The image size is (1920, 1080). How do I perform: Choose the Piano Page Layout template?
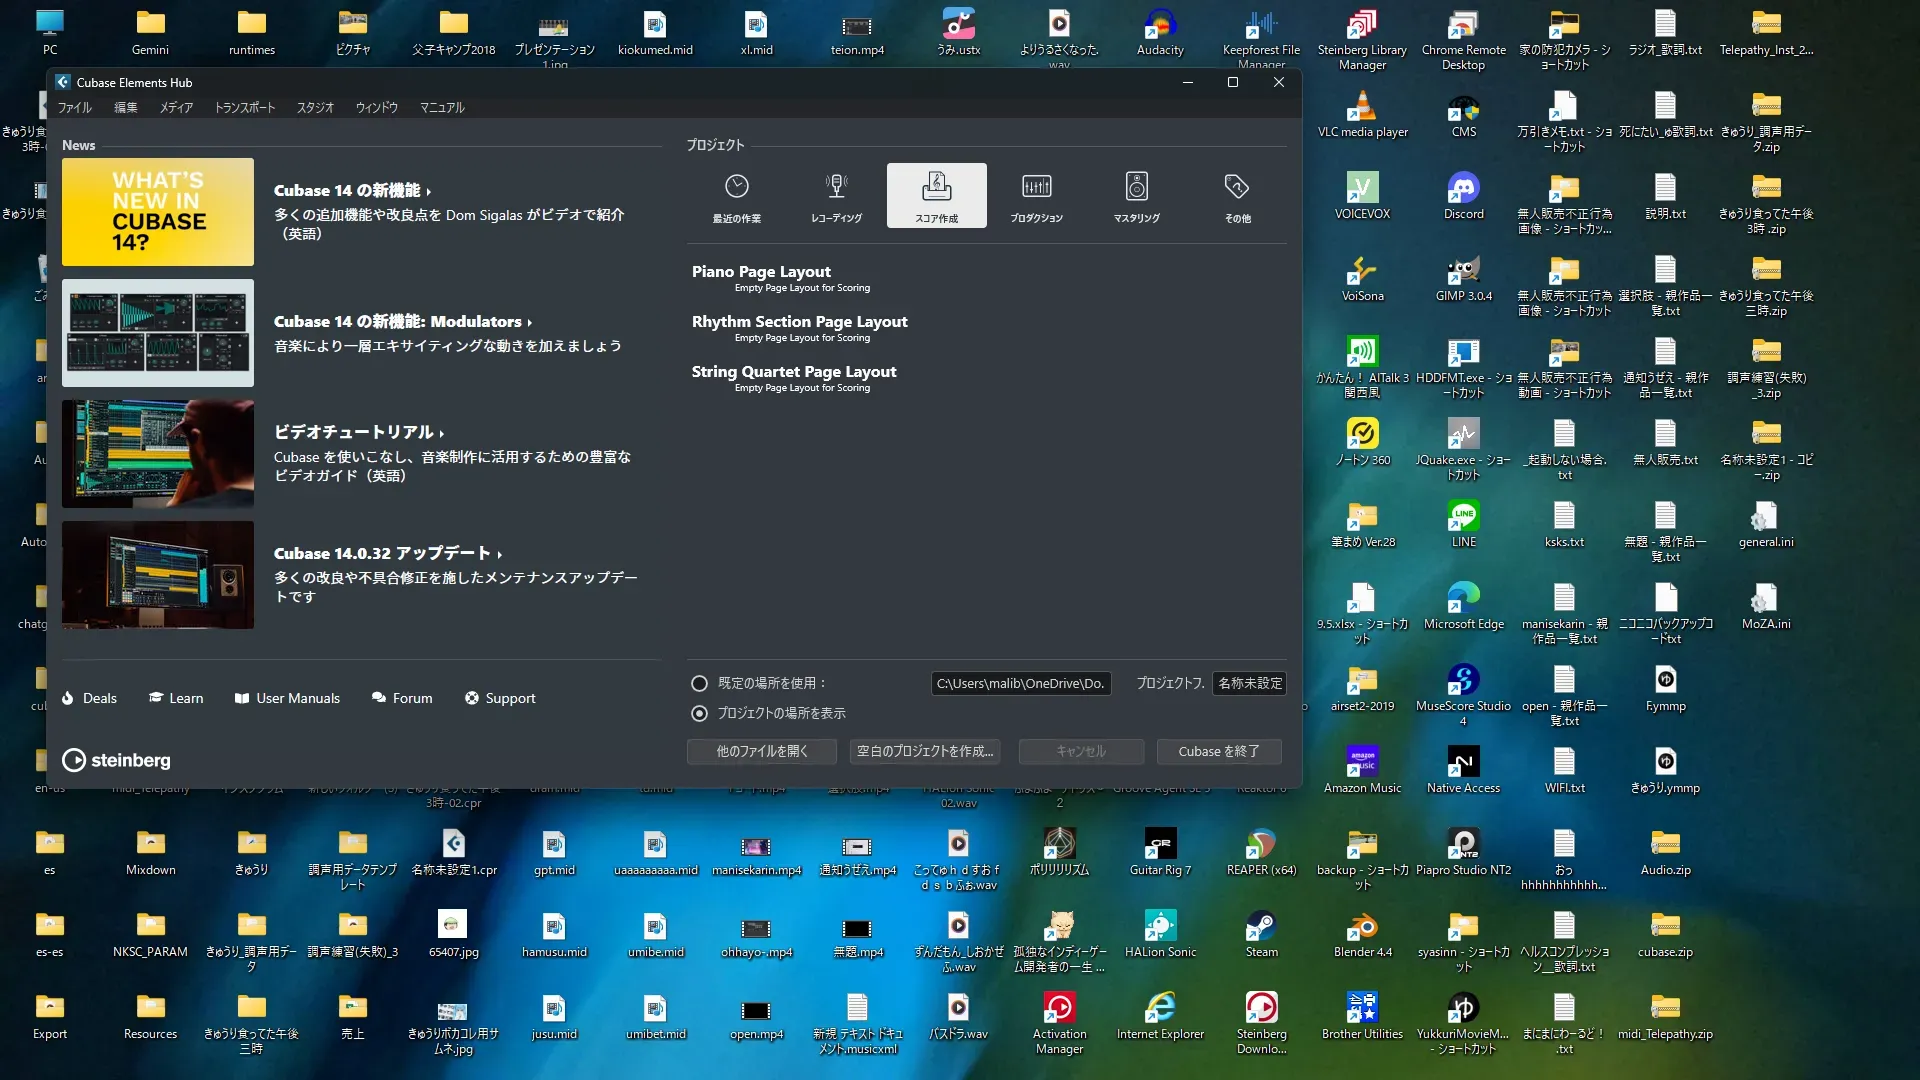click(x=761, y=272)
